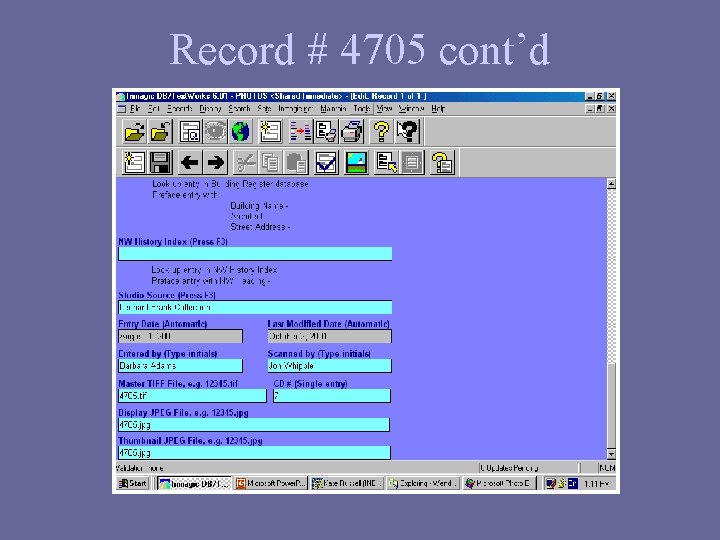Open the Window menu
Viewport: 720px width, 540px height.
[x=411, y=109]
